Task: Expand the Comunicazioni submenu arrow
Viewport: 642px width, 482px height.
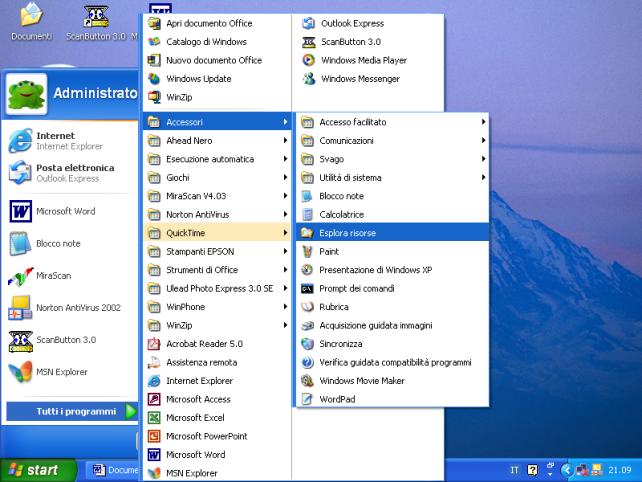Action: click(x=484, y=140)
